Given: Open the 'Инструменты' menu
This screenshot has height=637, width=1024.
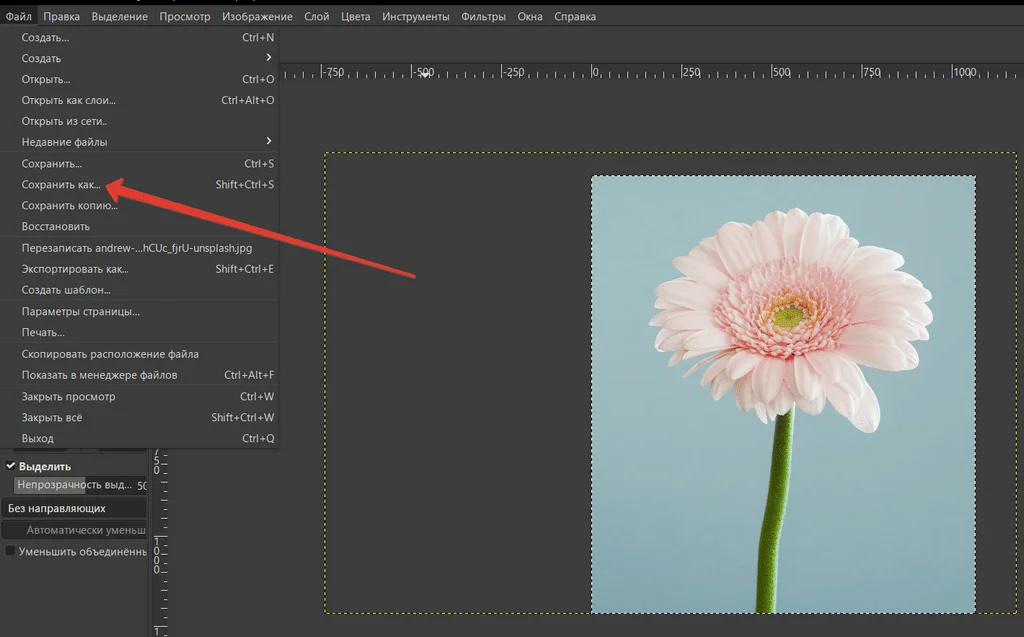Looking at the screenshot, I should pyautogui.click(x=415, y=17).
